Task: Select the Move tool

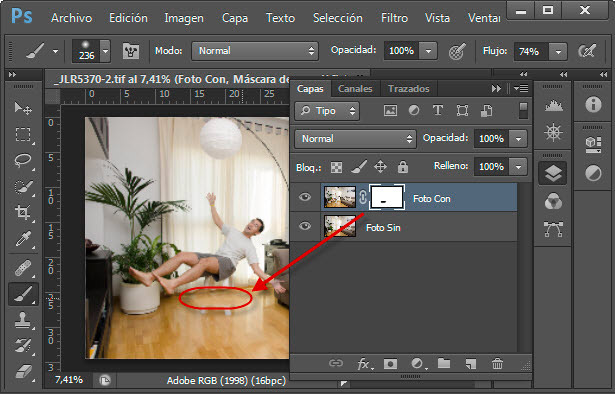Action: 23,108
